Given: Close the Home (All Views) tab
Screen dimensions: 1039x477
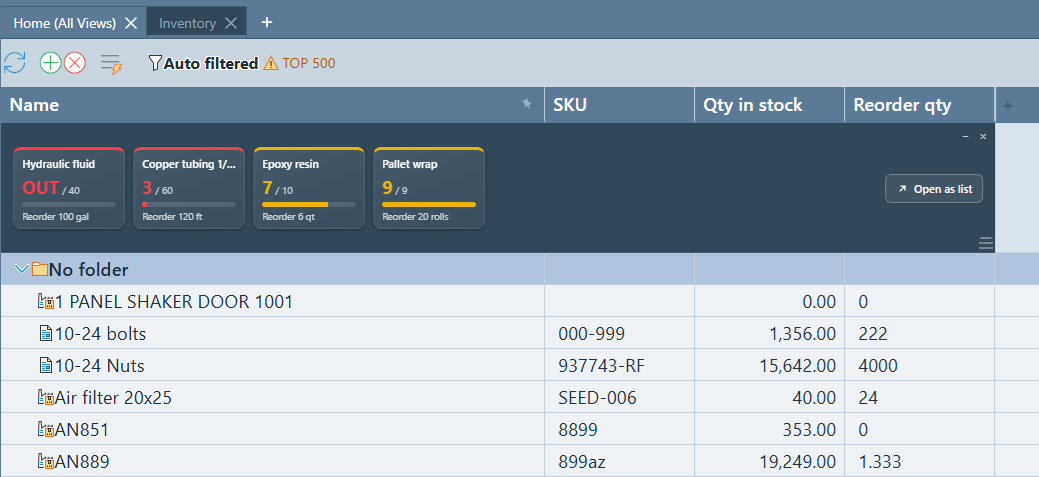Looking at the screenshot, I should click(131, 23).
